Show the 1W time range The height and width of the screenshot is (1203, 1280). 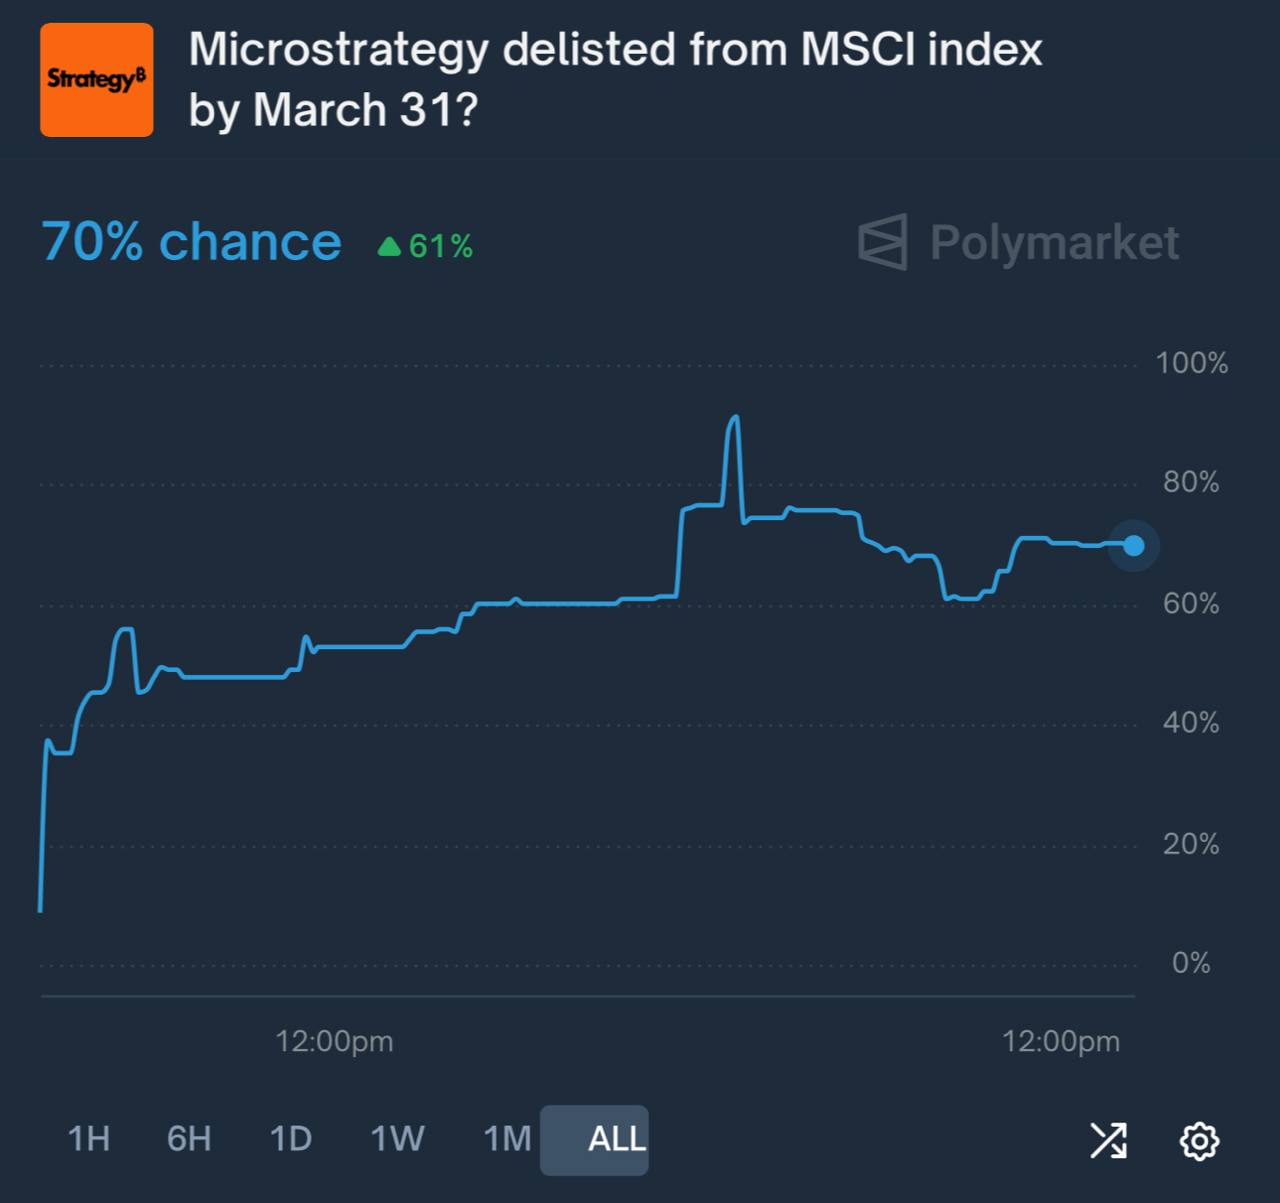398,1139
